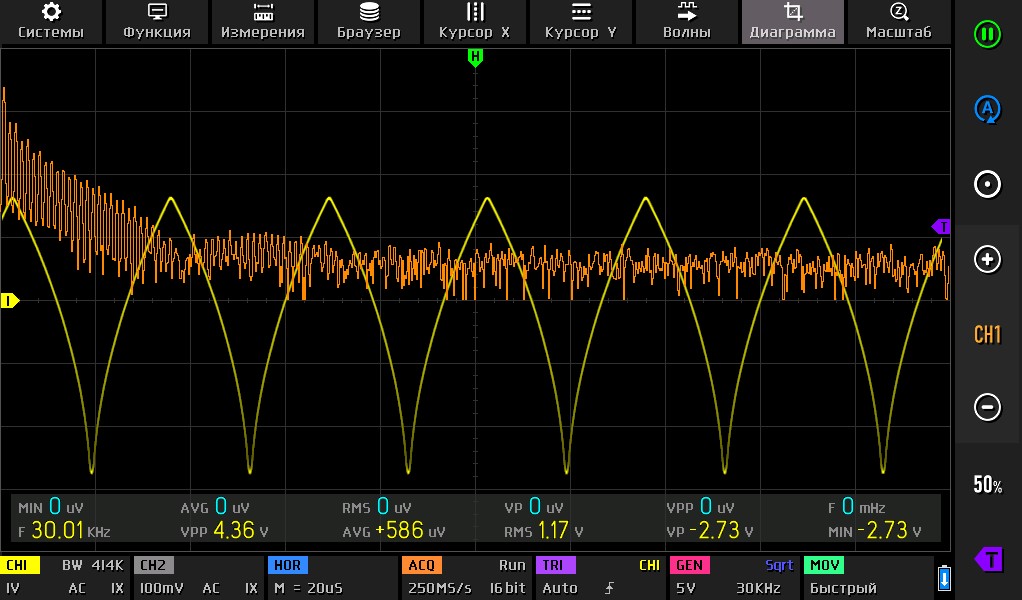Screen dimensions: 1022x600
Task: Open the Масштаб zoom menu
Action: click(x=898, y=21)
